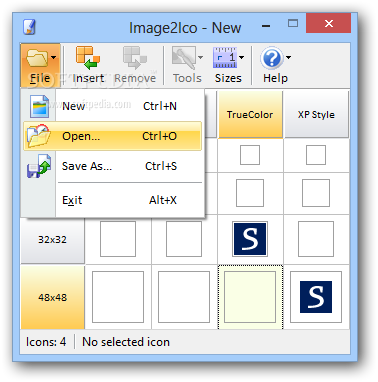Select the 48x48 XP Style S icon

click(316, 297)
